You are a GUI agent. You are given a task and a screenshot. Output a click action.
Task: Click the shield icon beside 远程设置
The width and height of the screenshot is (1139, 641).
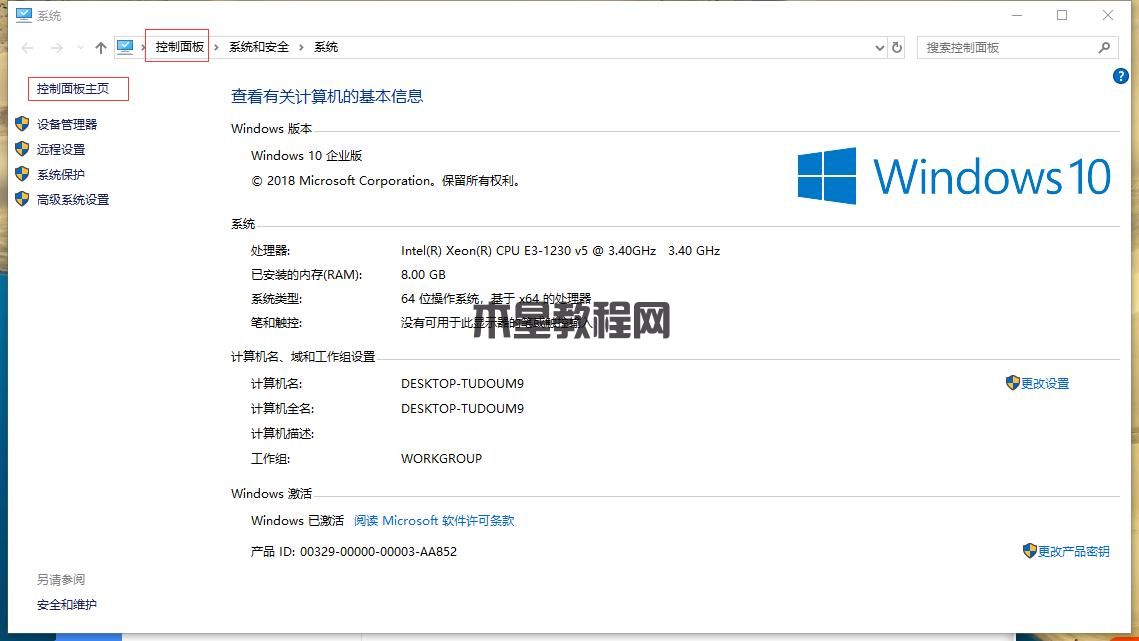point(22,149)
